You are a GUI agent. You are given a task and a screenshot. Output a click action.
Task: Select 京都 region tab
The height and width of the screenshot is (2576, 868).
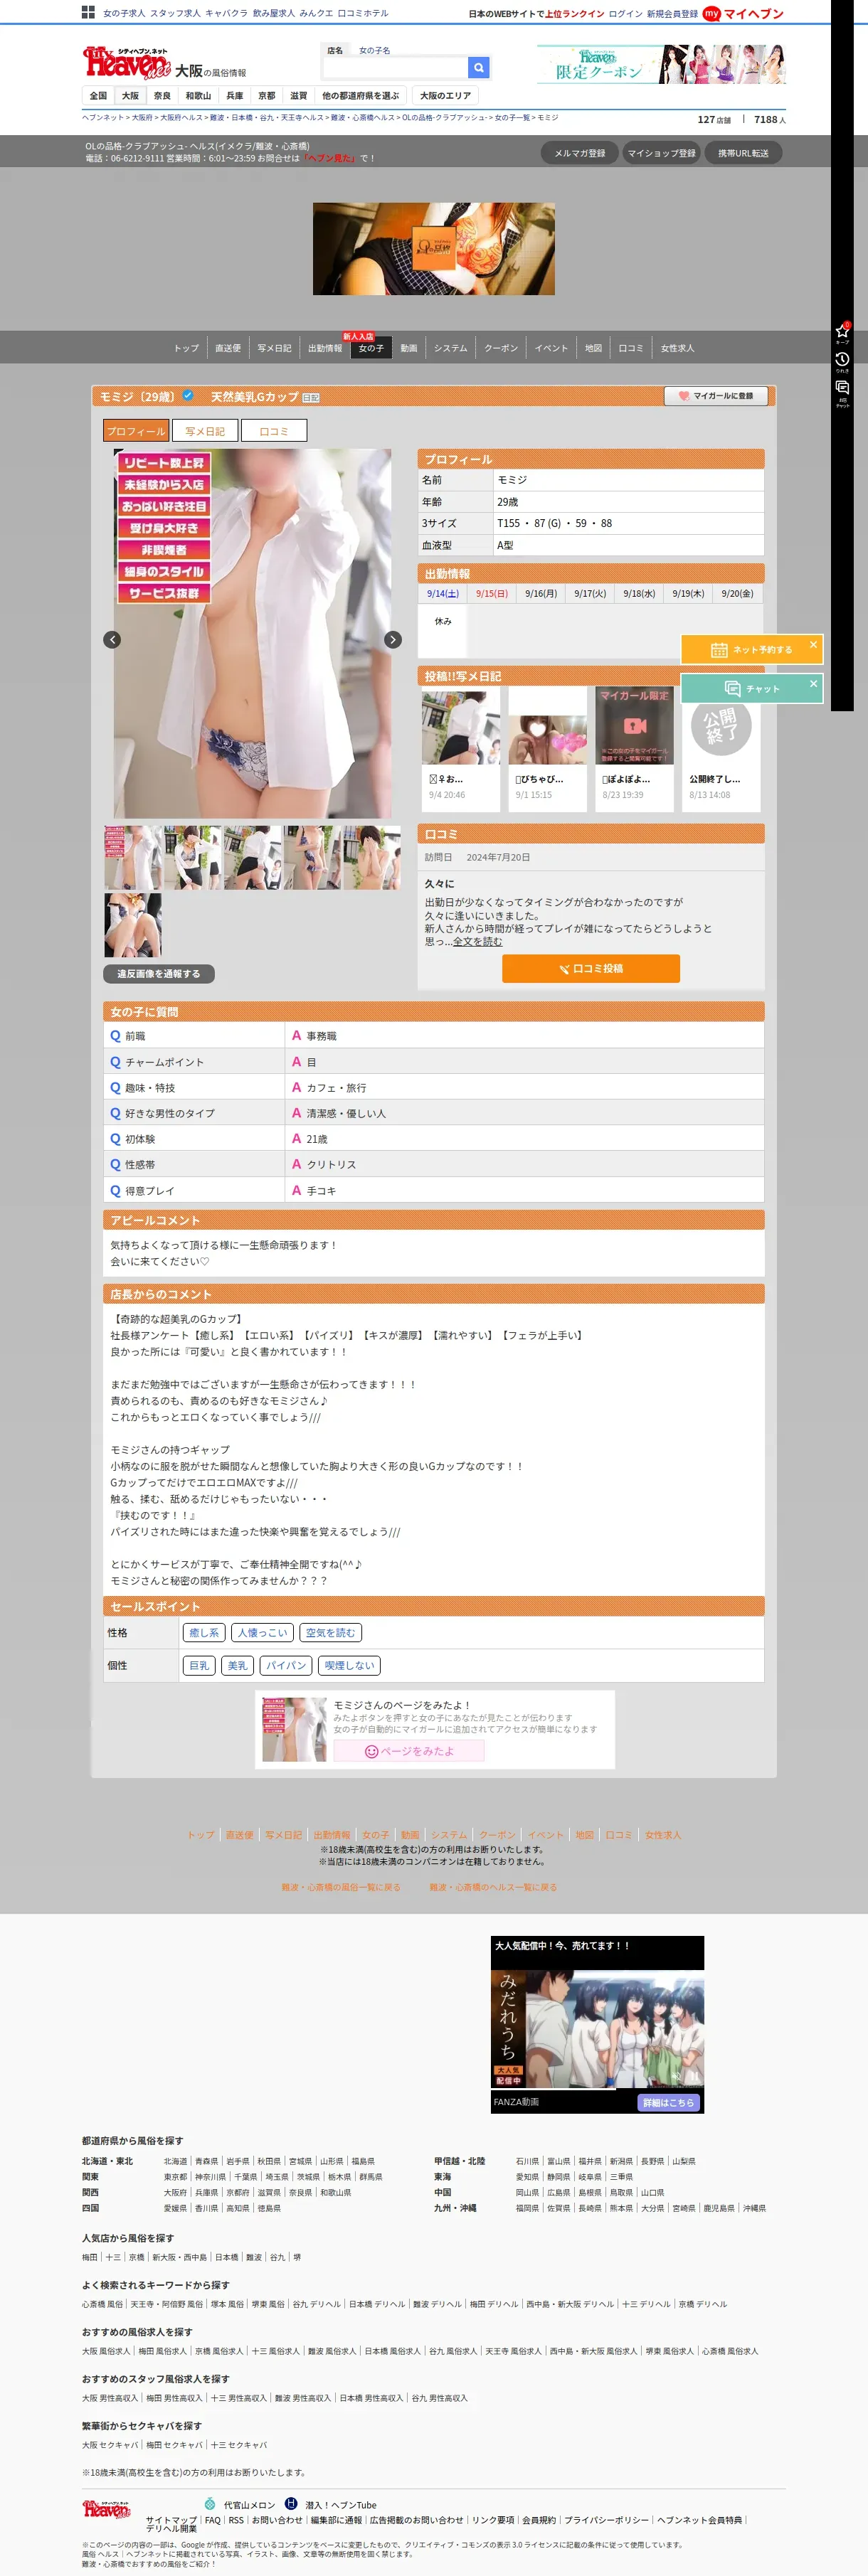266,96
